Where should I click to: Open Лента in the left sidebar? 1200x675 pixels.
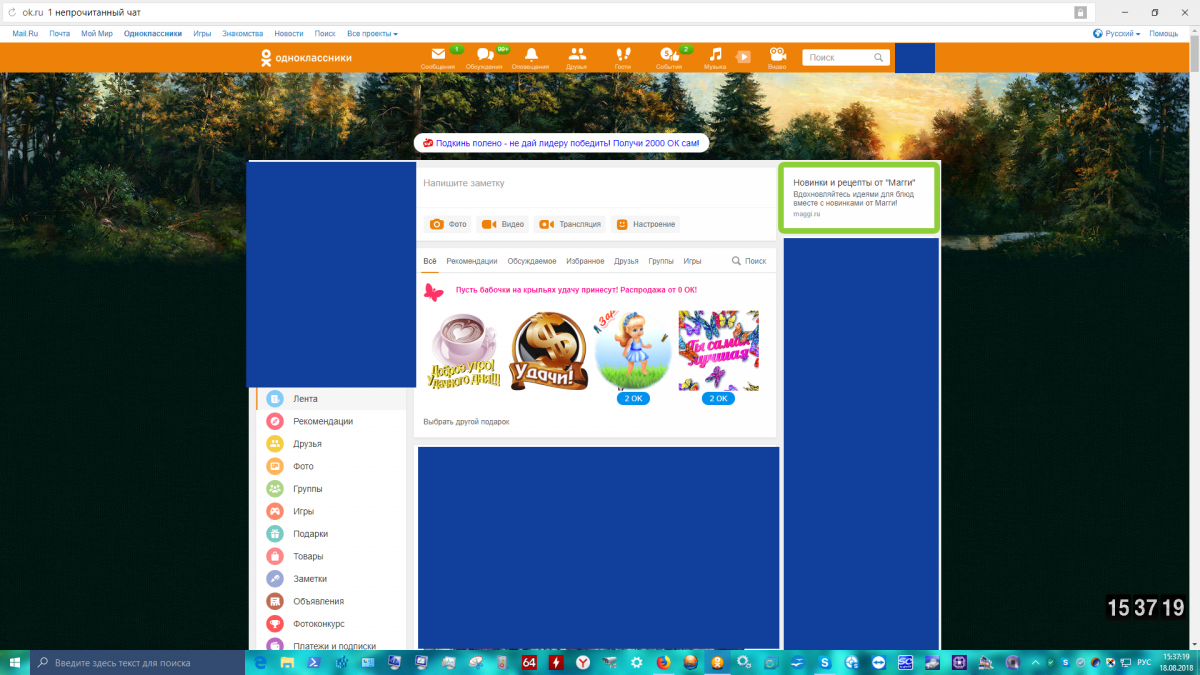tap(331, 399)
